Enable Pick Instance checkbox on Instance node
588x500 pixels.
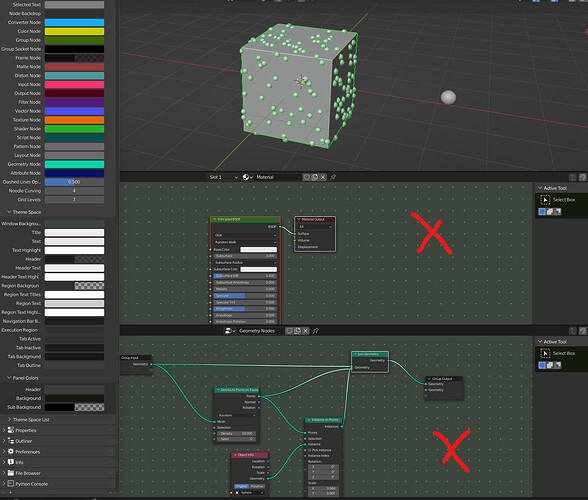pyautogui.click(x=310, y=450)
